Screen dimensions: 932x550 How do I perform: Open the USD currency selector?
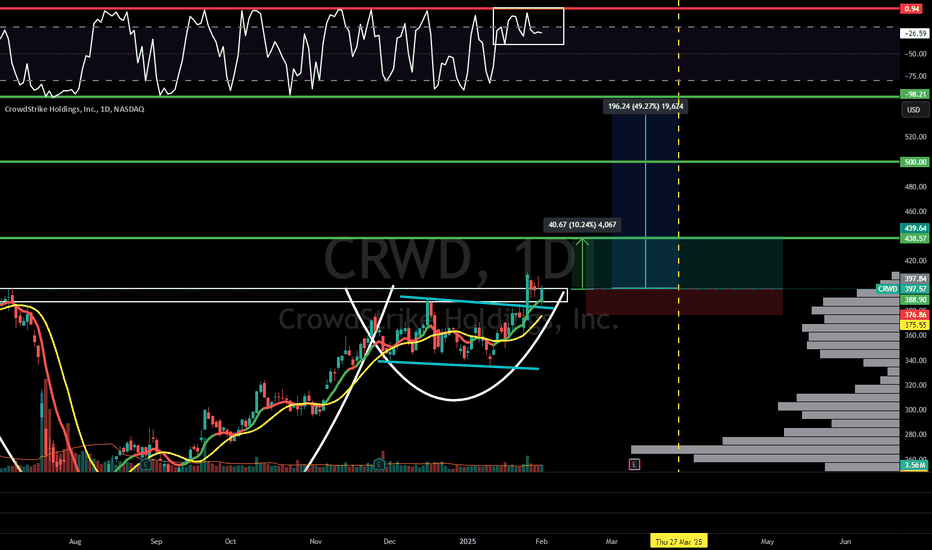tap(914, 109)
